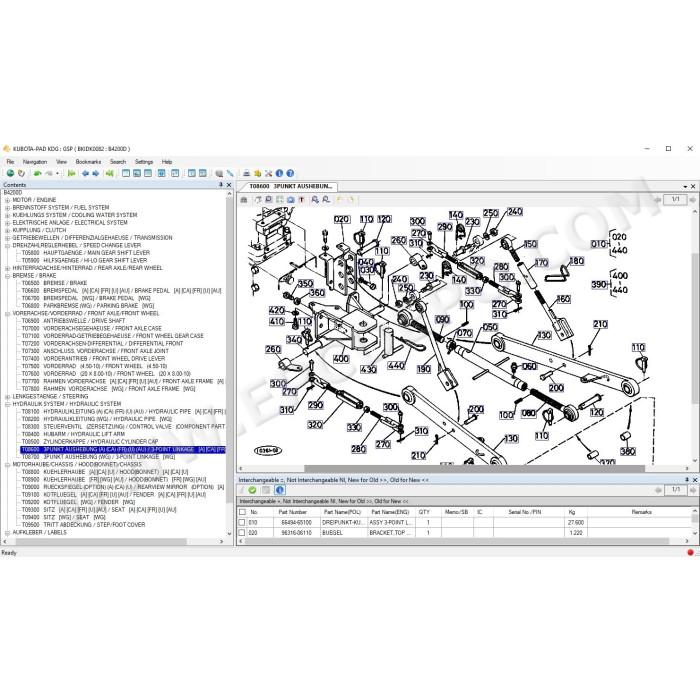This screenshot has width=700, height=700.
Task: Select the T08600 3PUNKT AUSHEBUN tab
Action: click(290, 186)
